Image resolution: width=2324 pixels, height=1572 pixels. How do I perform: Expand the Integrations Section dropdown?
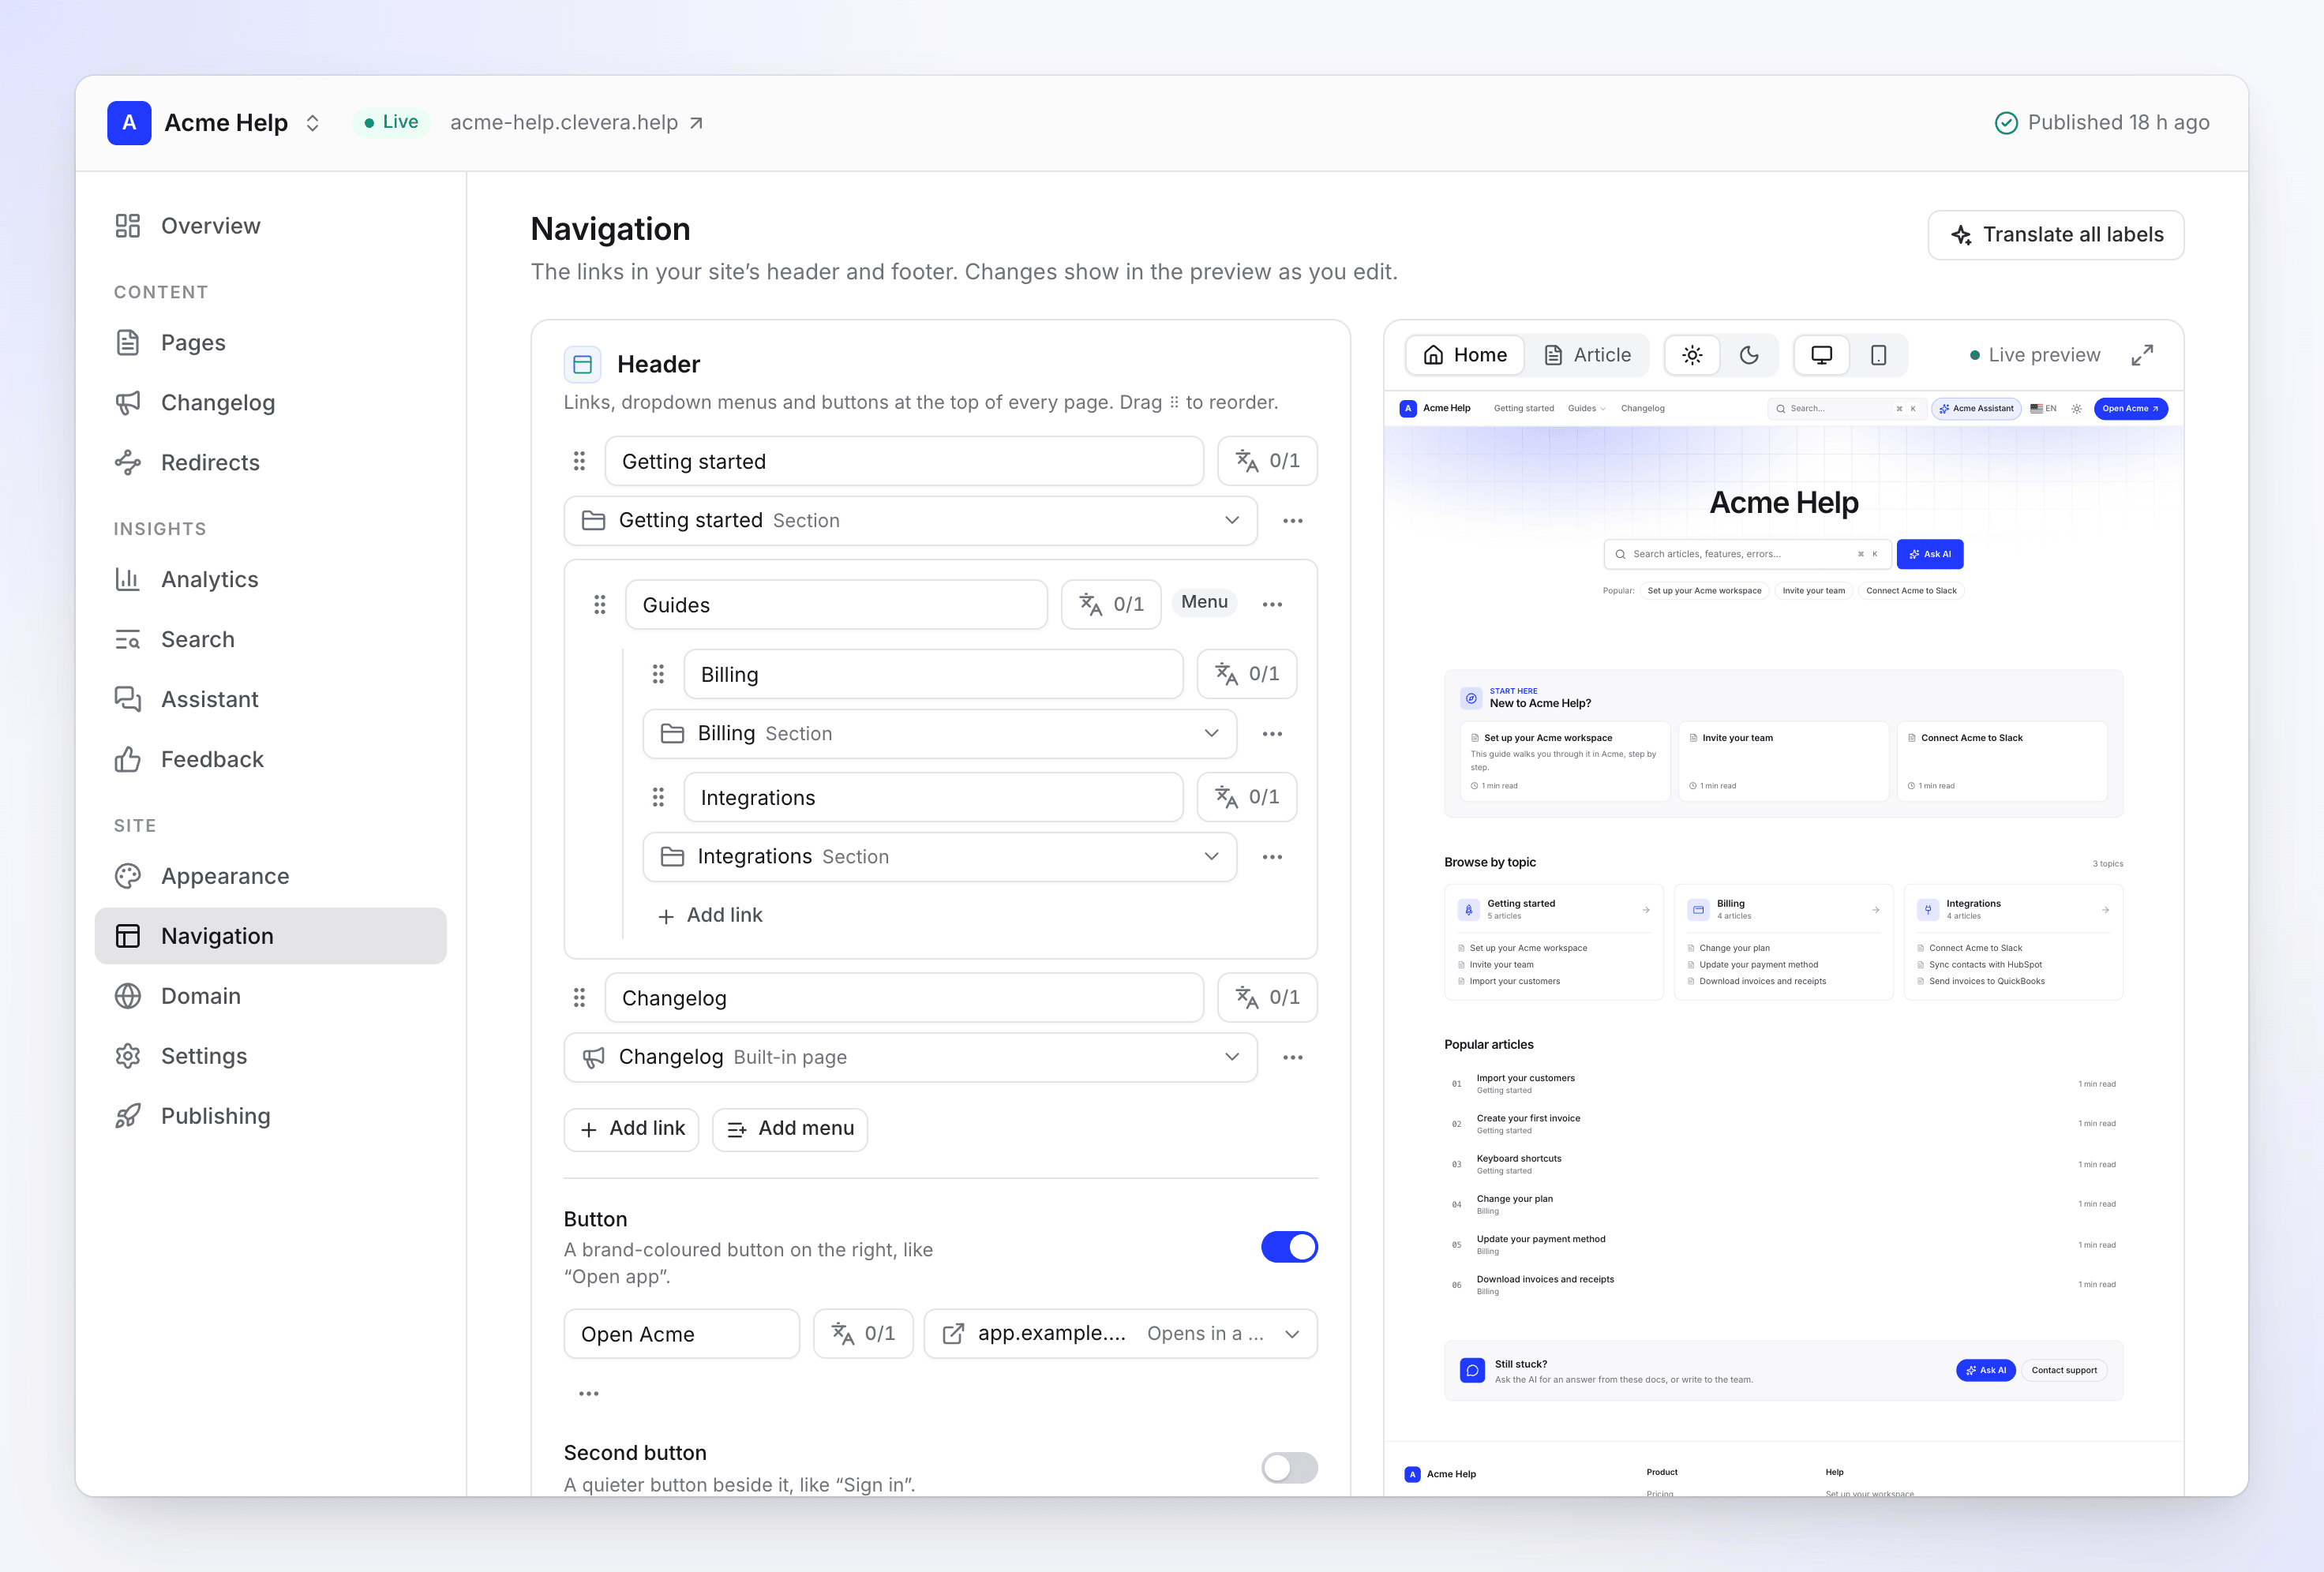(939, 857)
